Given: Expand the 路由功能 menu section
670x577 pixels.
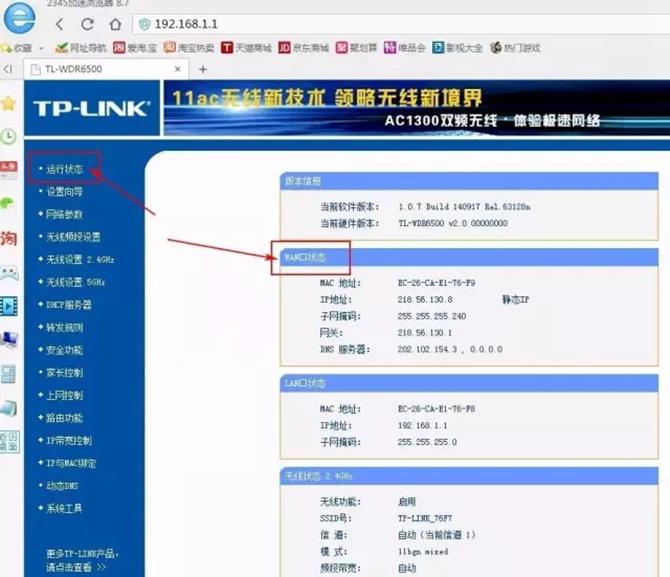Looking at the screenshot, I should 65,418.
